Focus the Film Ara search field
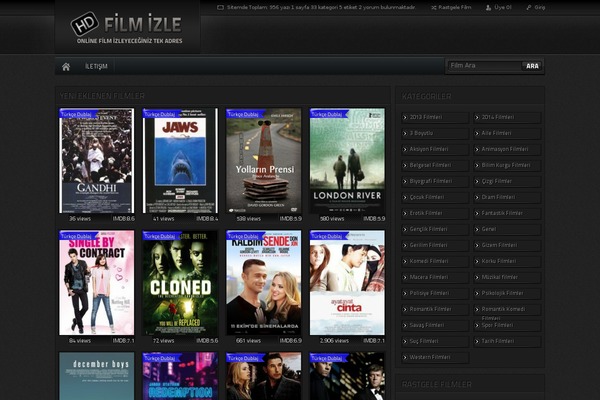Screen dimensions: 600x400 click(x=484, y=66)
